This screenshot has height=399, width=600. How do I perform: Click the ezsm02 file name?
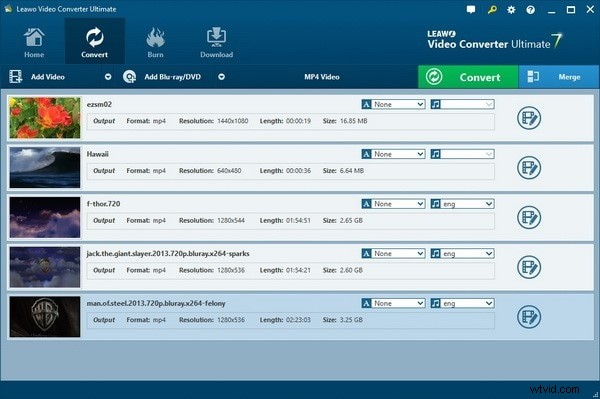point(99,104)
